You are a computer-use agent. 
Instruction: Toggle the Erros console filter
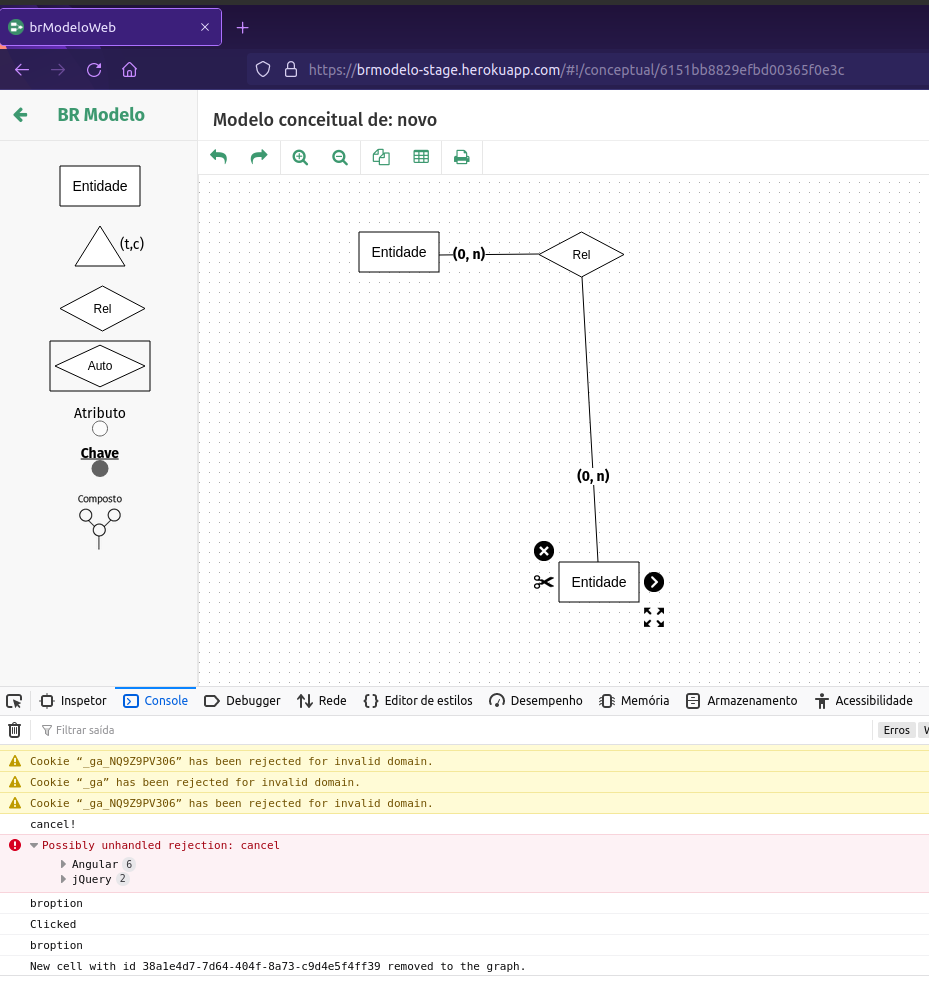pos(896,730)
